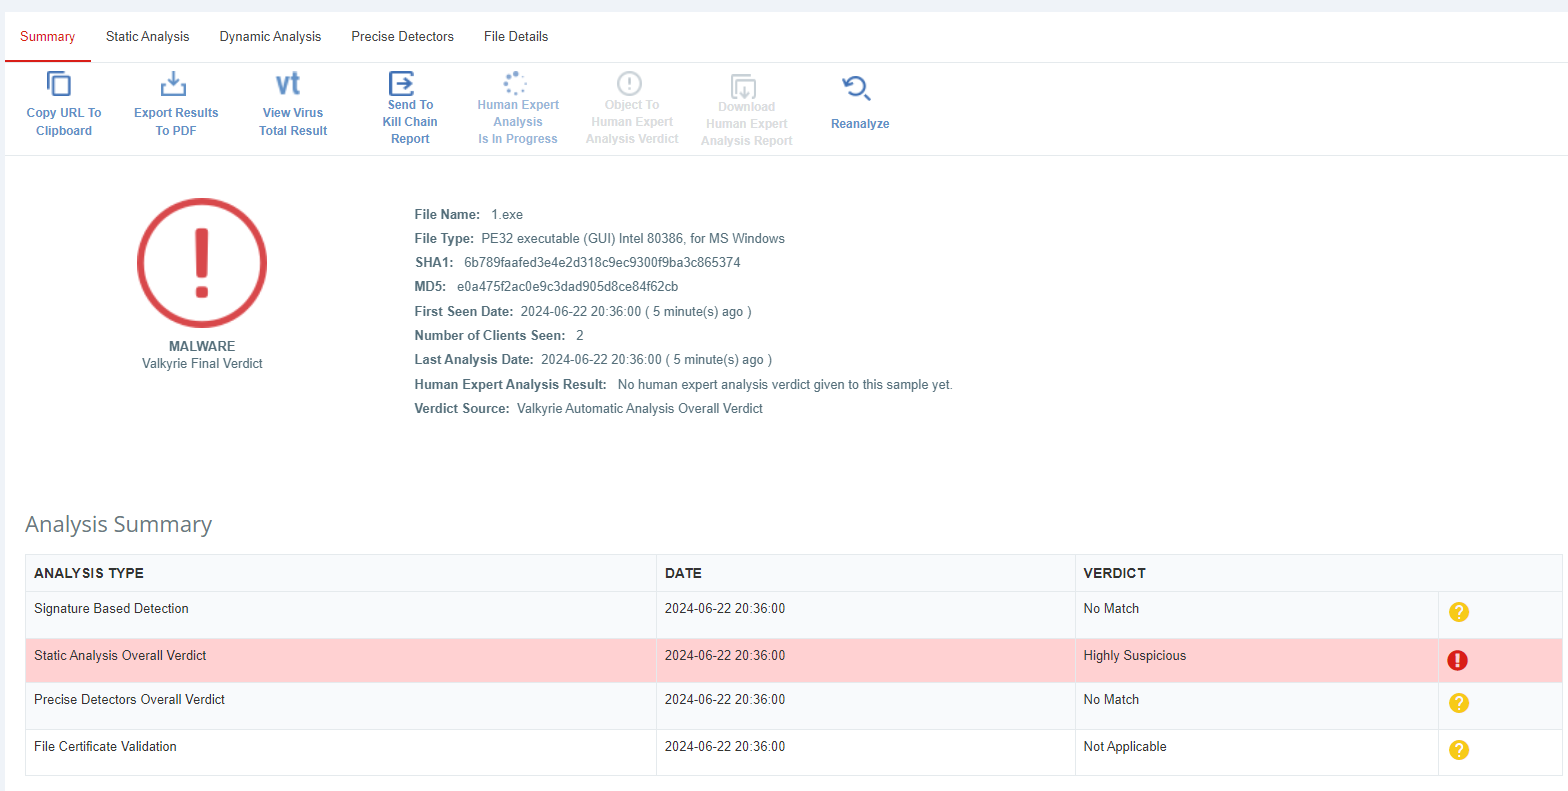Click Download Human Expert Analysis Report icon
Screen dimensions: 1568x791
(743, 86)
